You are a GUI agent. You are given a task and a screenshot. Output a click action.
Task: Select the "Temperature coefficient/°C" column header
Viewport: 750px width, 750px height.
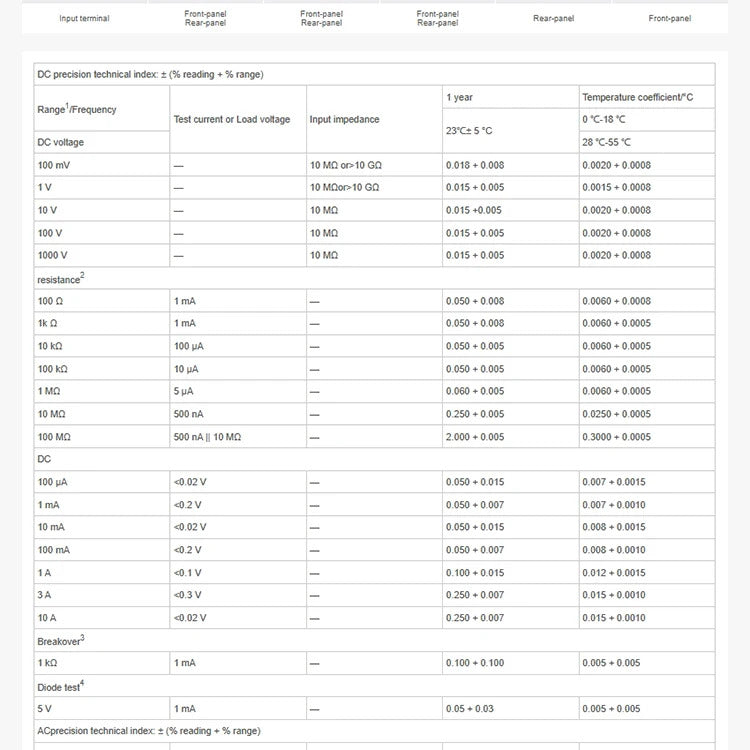click(x=637, y=97)
